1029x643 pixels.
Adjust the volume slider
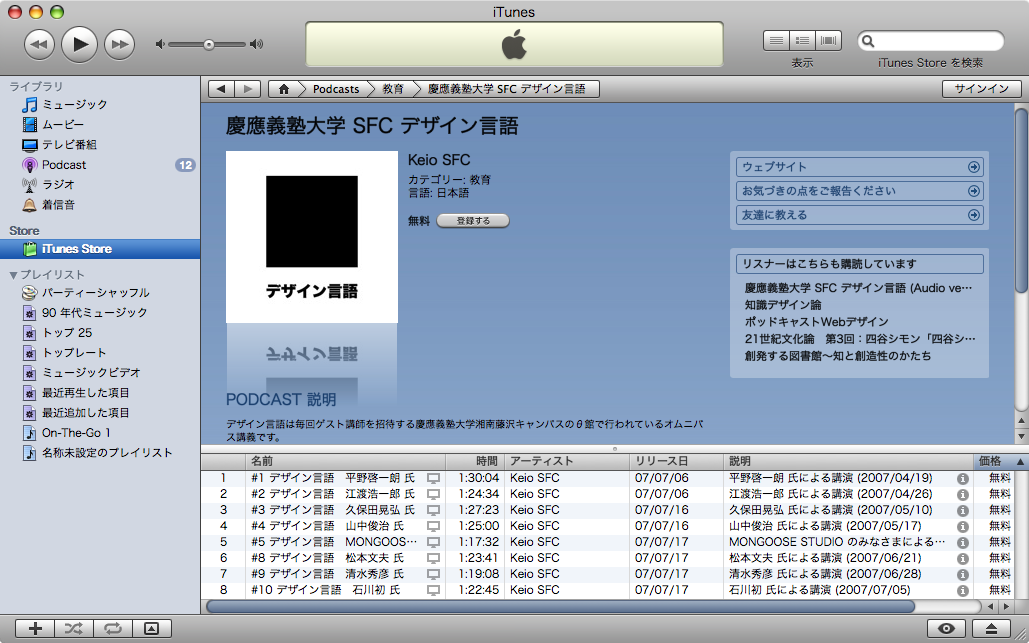[208, 44]
